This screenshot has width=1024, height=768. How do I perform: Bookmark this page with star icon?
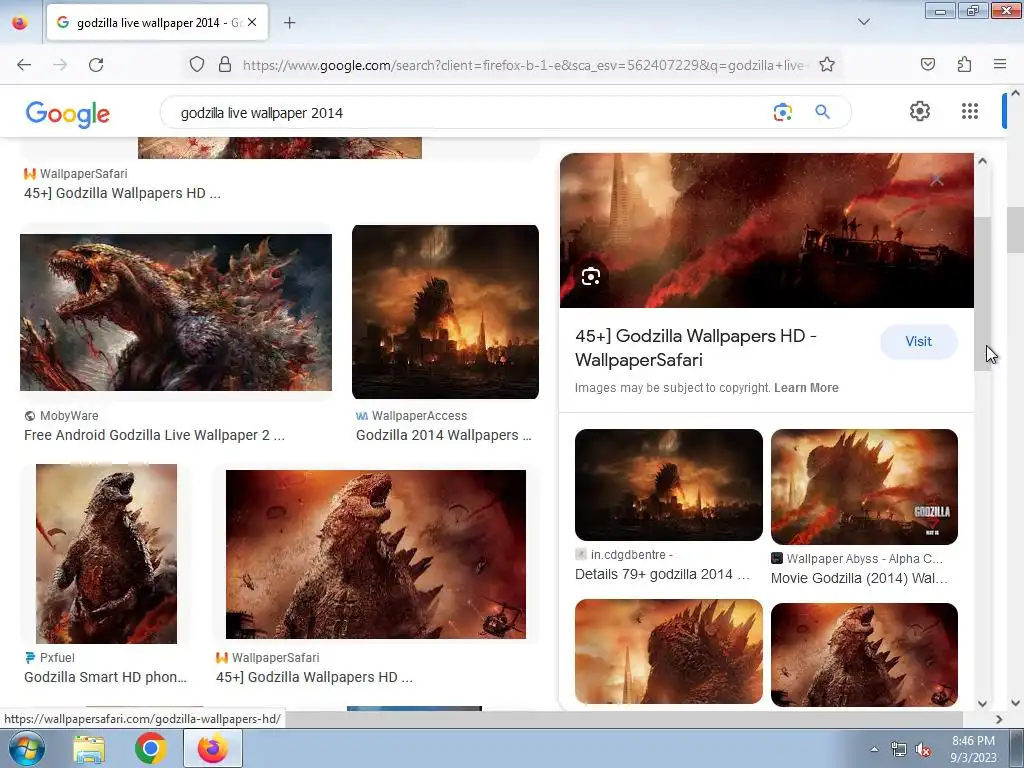(x=827, y=64)
